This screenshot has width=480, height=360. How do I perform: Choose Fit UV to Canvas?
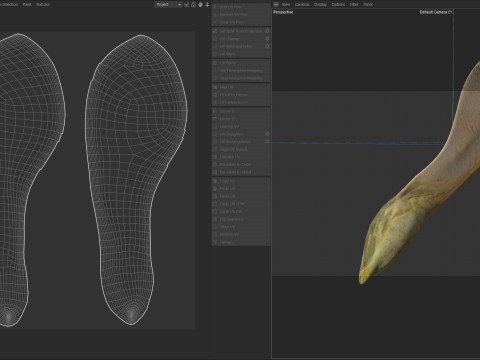[241, 95]
